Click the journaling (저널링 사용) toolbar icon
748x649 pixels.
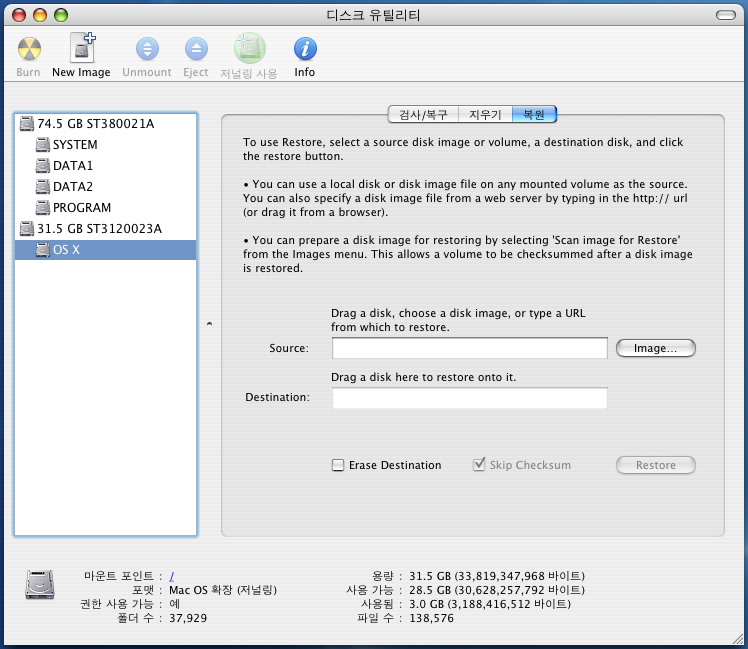(x=249, y=48)
